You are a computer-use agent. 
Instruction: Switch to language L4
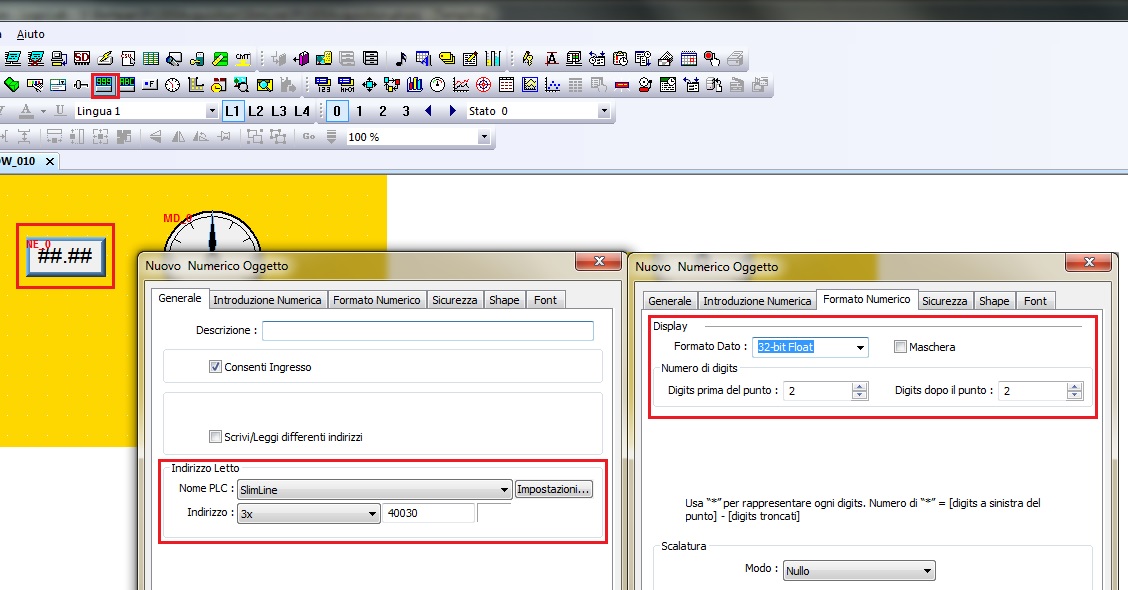click(302, 111)
